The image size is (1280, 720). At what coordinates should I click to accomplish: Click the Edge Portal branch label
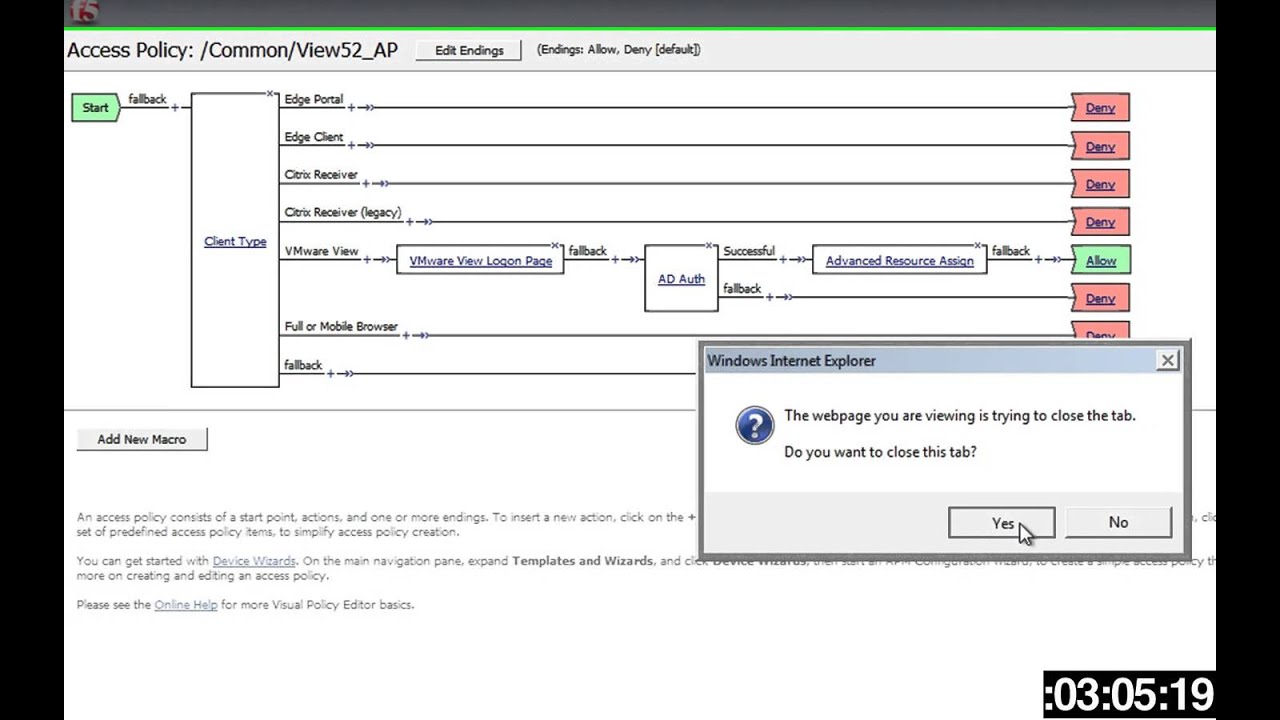tap(314, 99)
